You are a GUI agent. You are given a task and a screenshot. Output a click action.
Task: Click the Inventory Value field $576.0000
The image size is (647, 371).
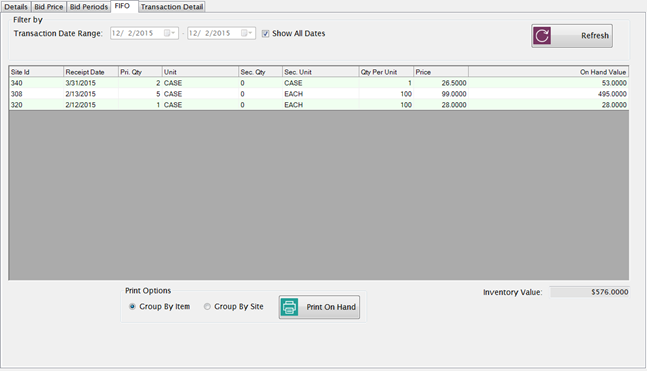click(x=590, y=292)
